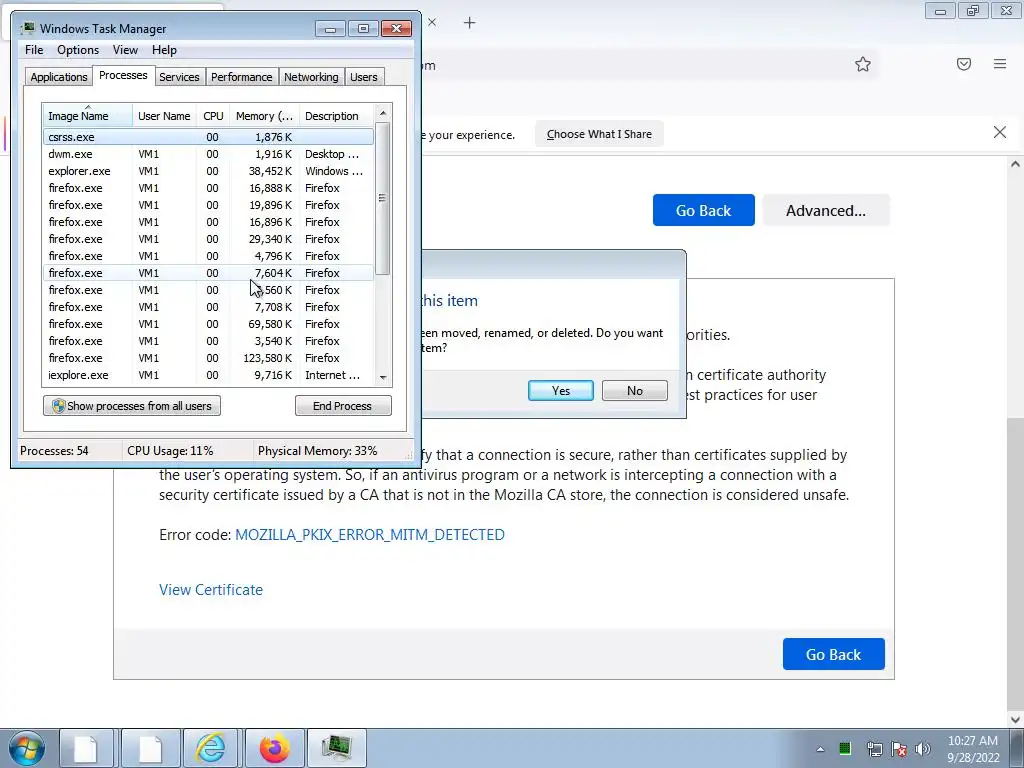This screenshot has width=1024, height=768.
Task: Click the volume speaker tray icon
Action: [x=923, y=748]
